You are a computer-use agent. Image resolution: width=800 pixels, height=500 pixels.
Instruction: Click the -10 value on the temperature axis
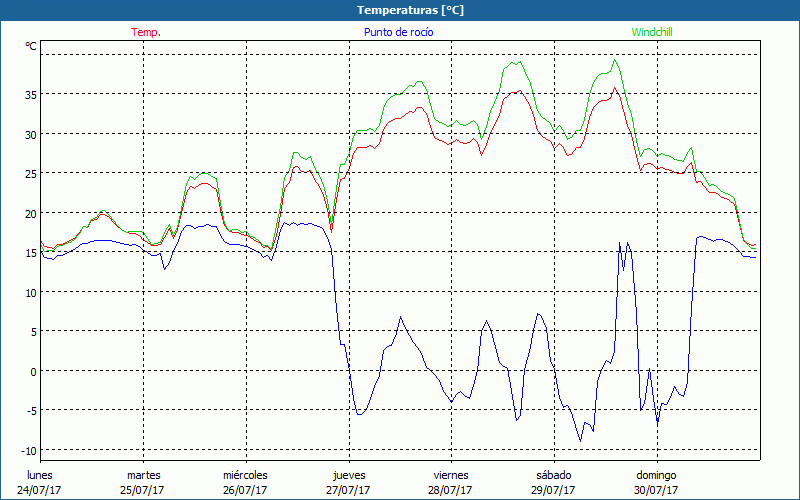tap(29, 450)
